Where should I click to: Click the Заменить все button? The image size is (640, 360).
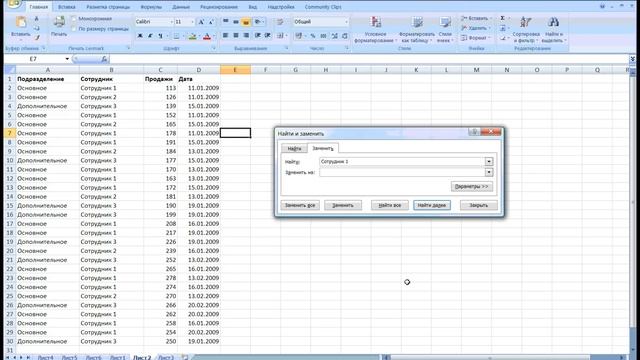point(300,205)
